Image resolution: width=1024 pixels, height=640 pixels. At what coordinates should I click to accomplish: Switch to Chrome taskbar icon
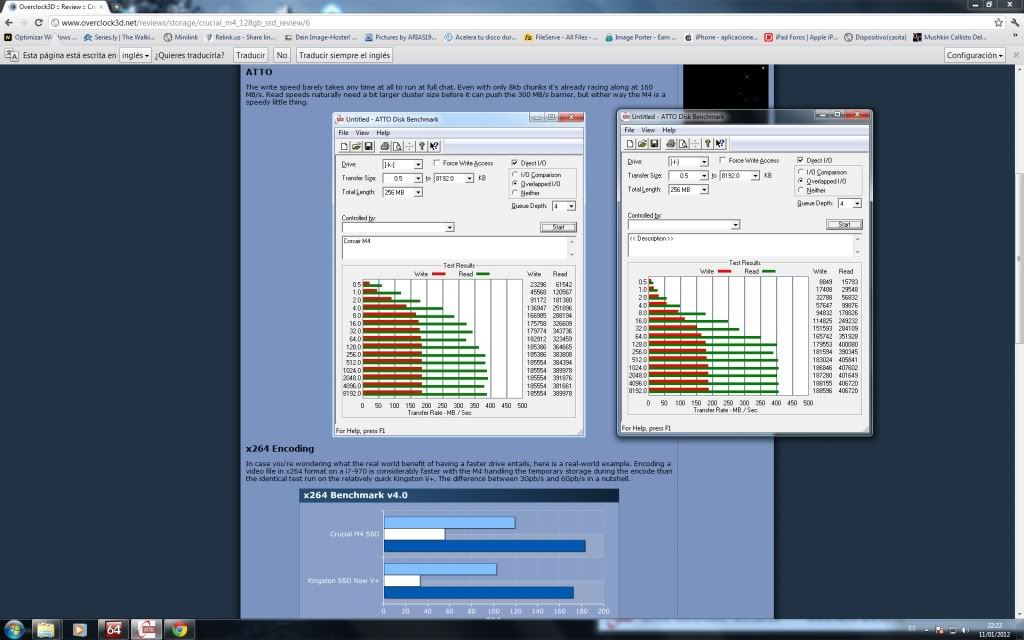180,630
